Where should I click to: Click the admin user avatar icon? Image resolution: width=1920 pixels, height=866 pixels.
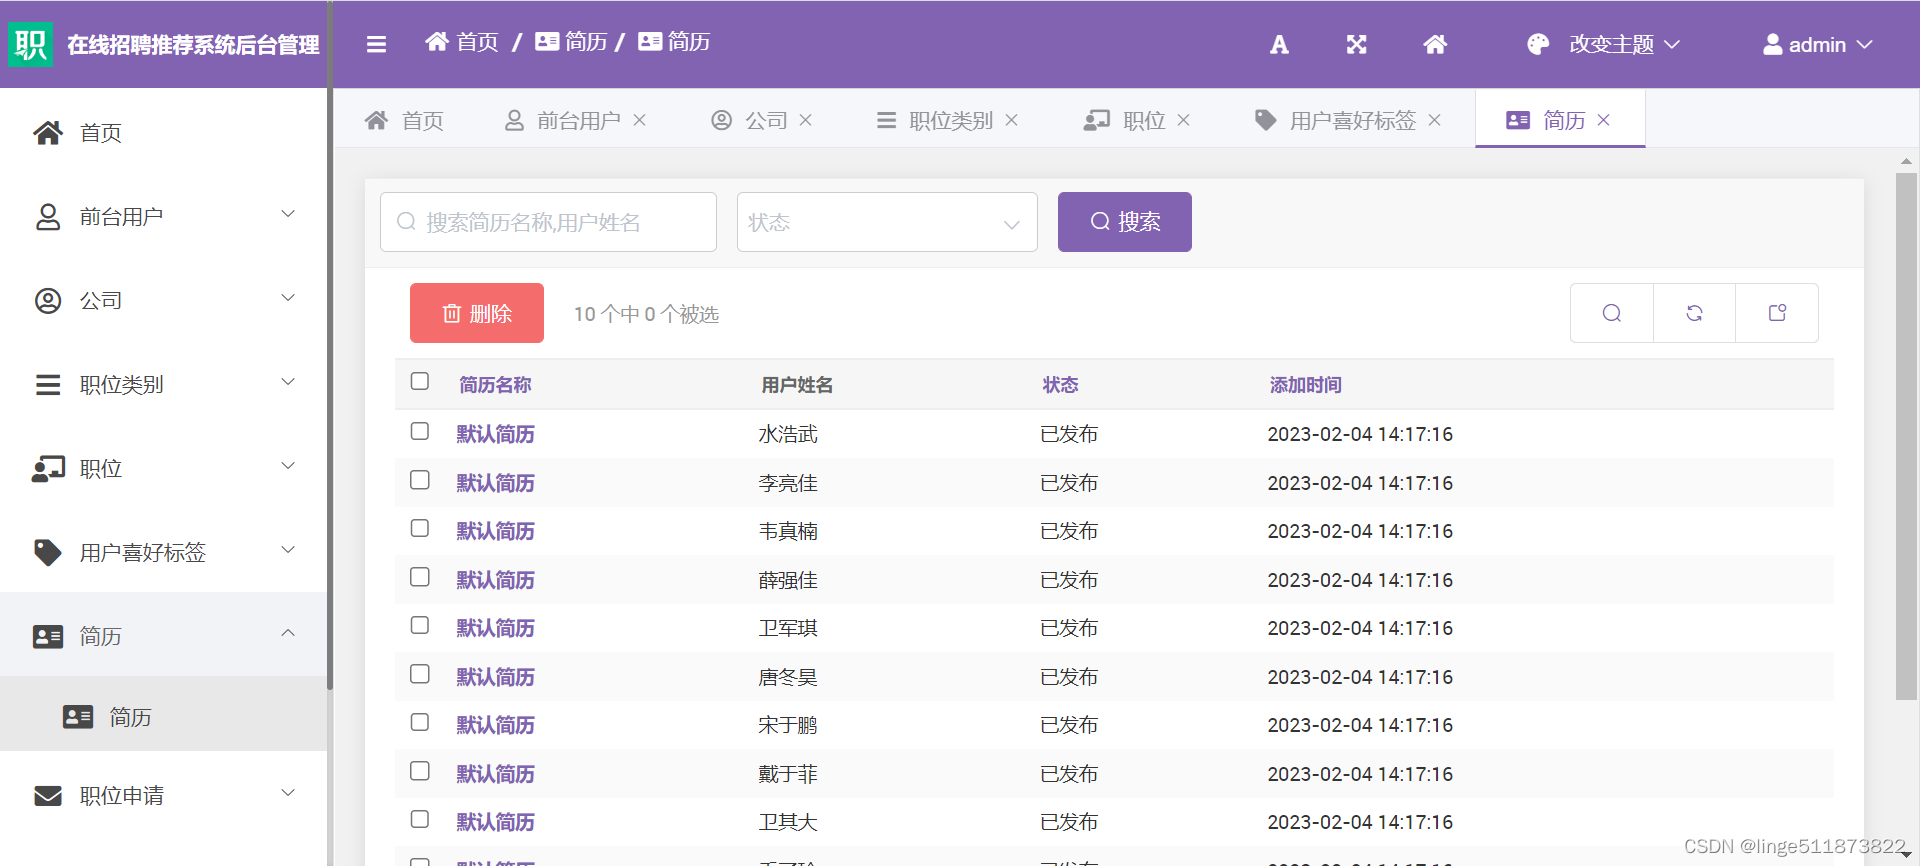click(x=1773, y=44)
